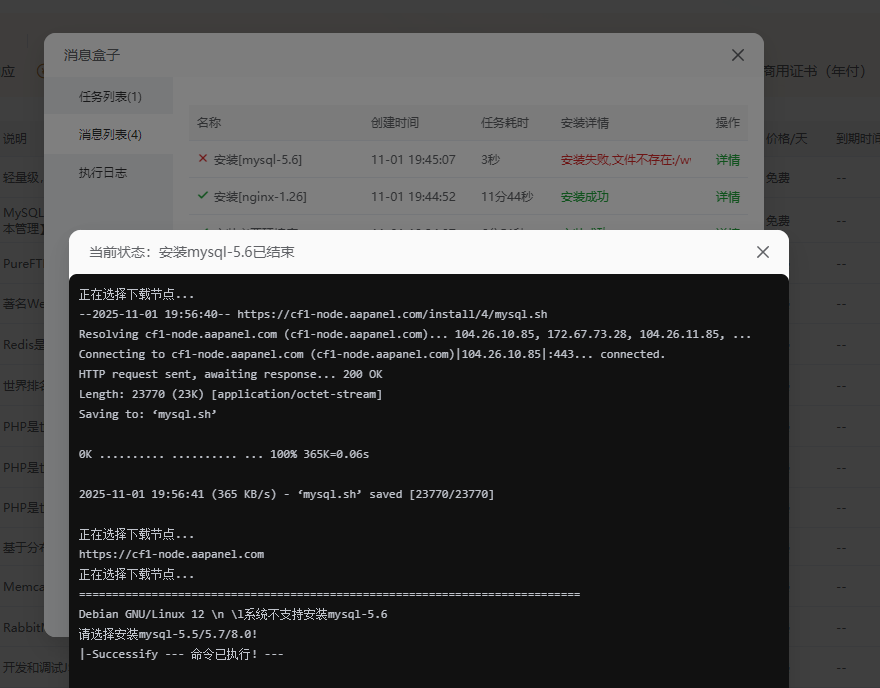Screen dimensions: 880x688
Task: Click the red failed X icon for mysql-5.6
Action: click(x=203, y=159)
